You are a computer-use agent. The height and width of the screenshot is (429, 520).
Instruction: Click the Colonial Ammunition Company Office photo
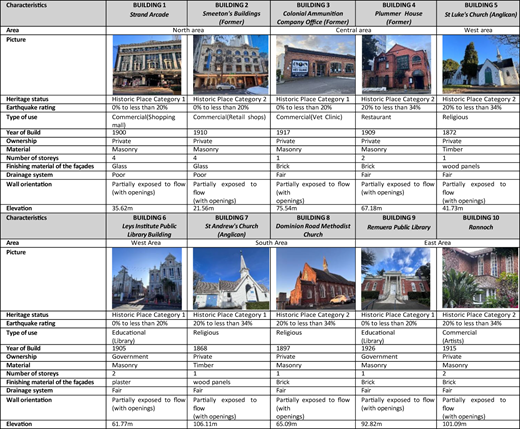[316, 65]
